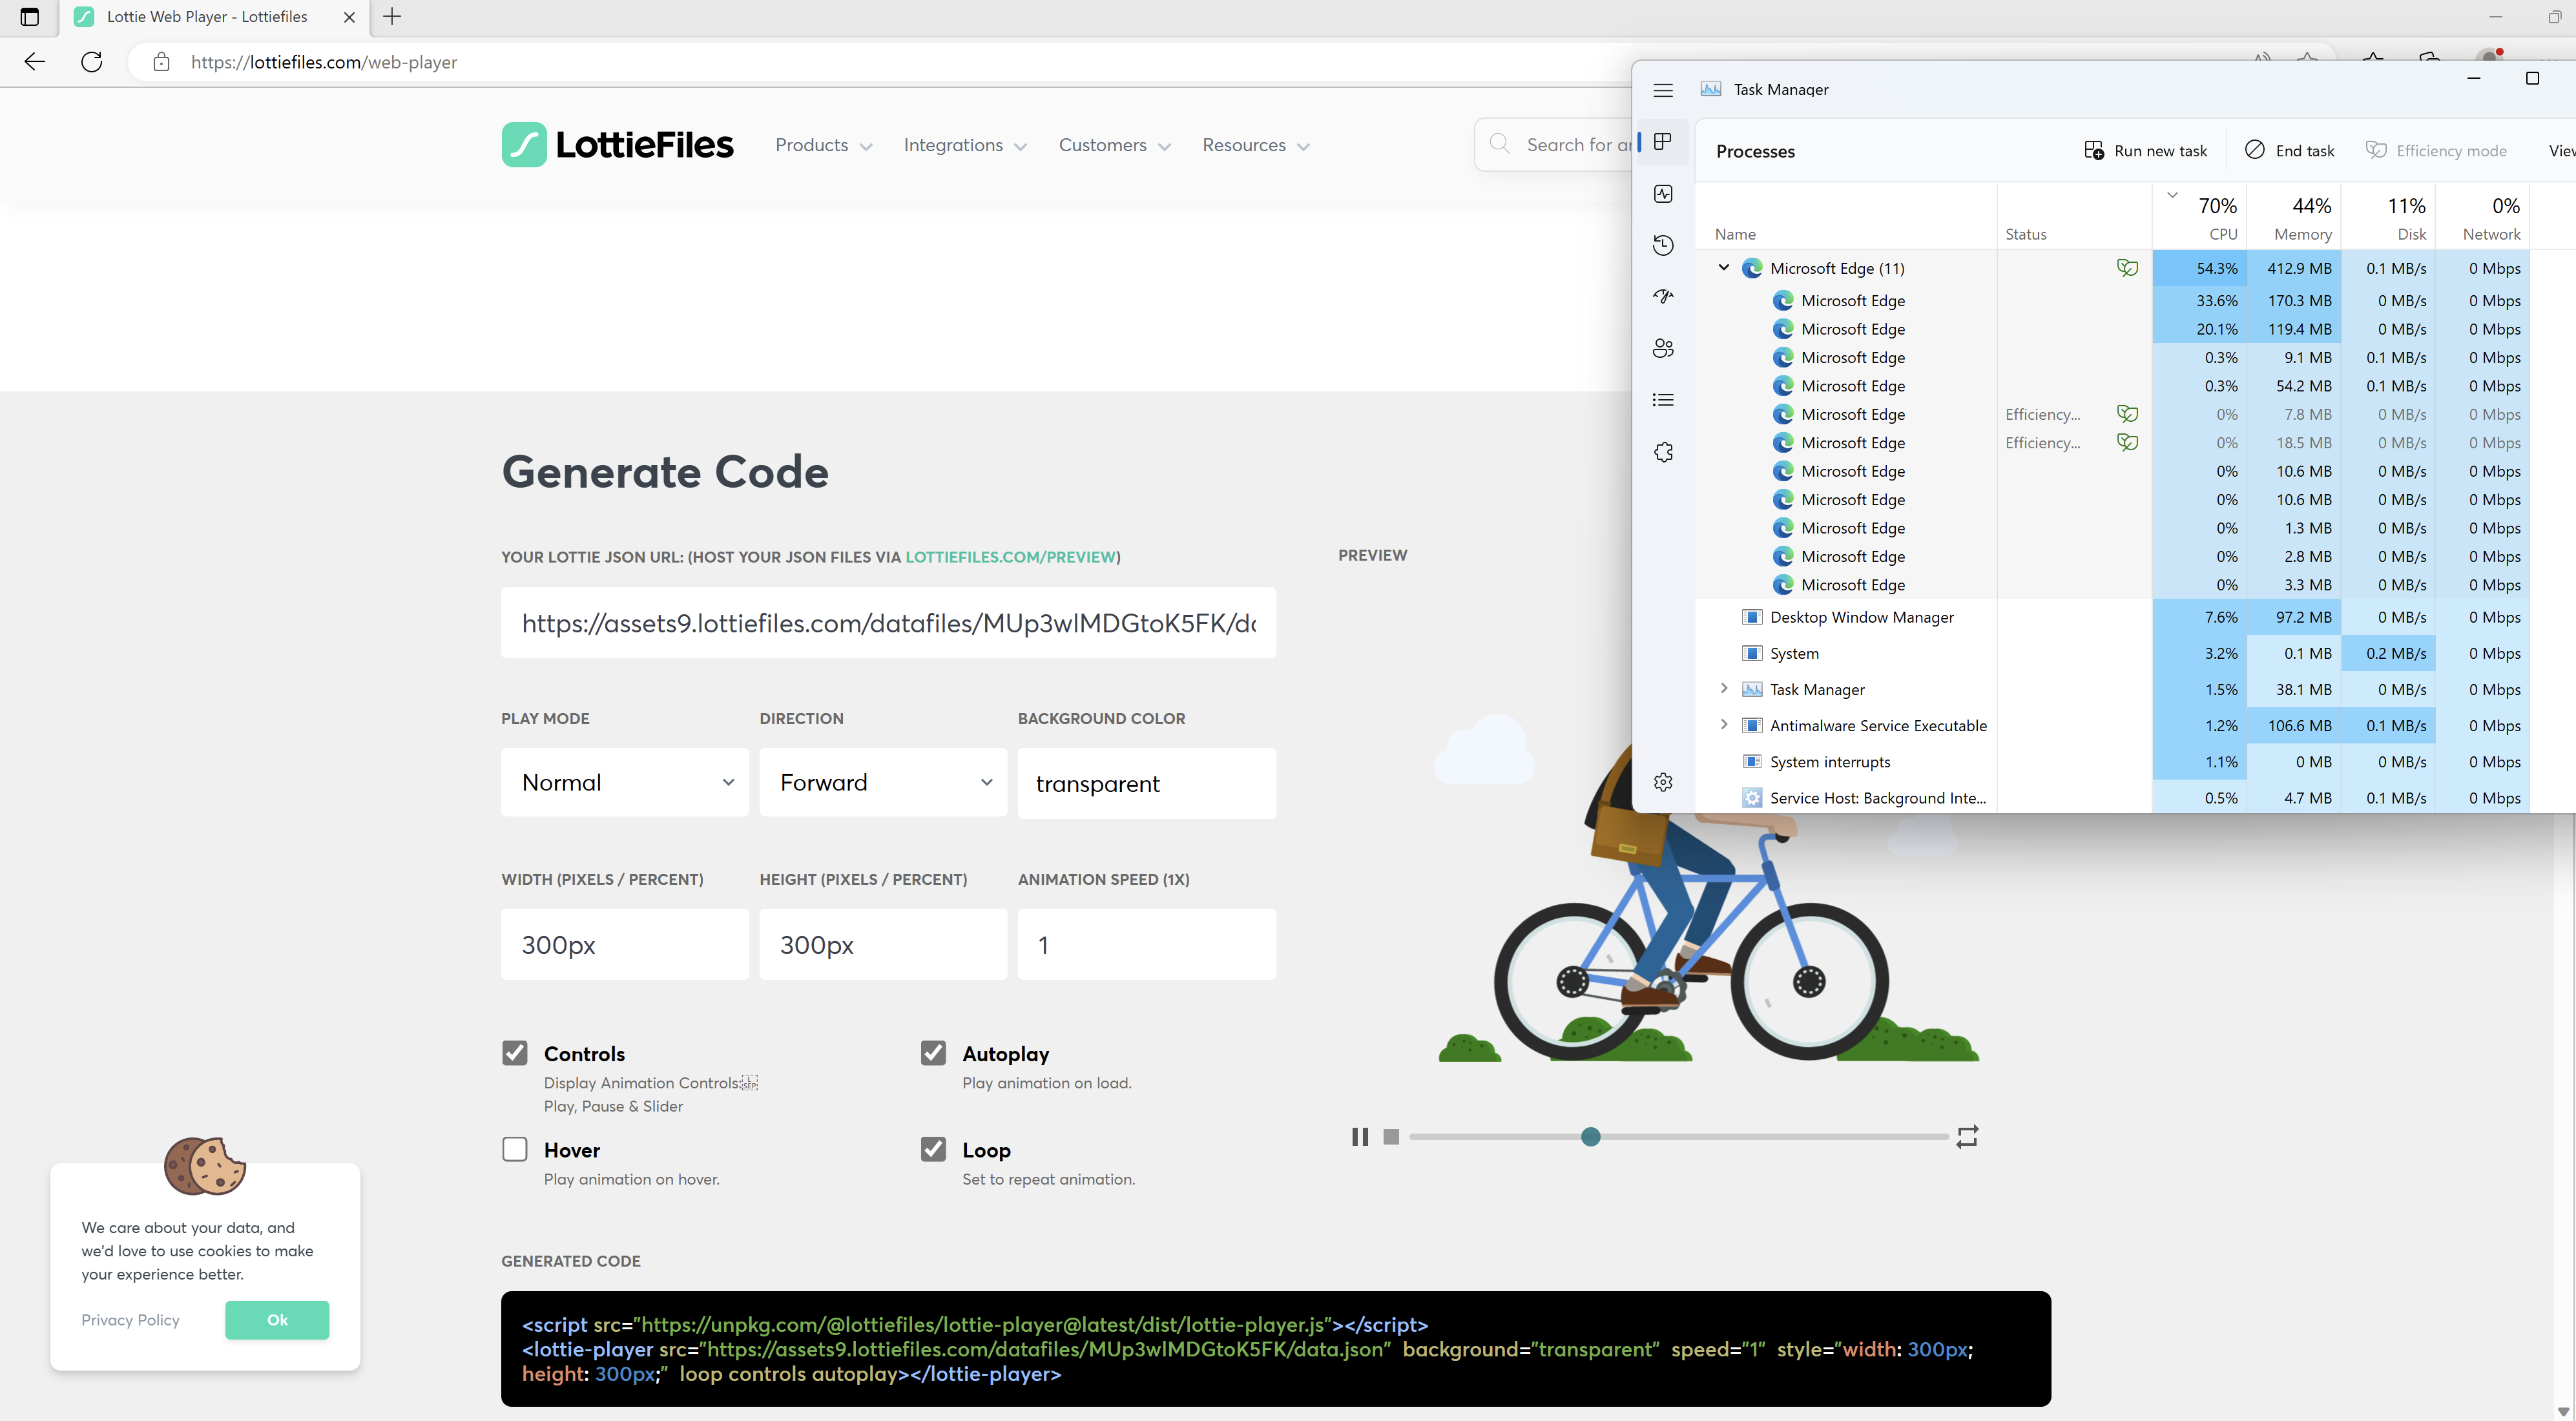Open the LOTTIEFILES.COM/PREVIEW link
The width and height of the screenshot is (2576, 1421).
click(x=1010, y=557)
